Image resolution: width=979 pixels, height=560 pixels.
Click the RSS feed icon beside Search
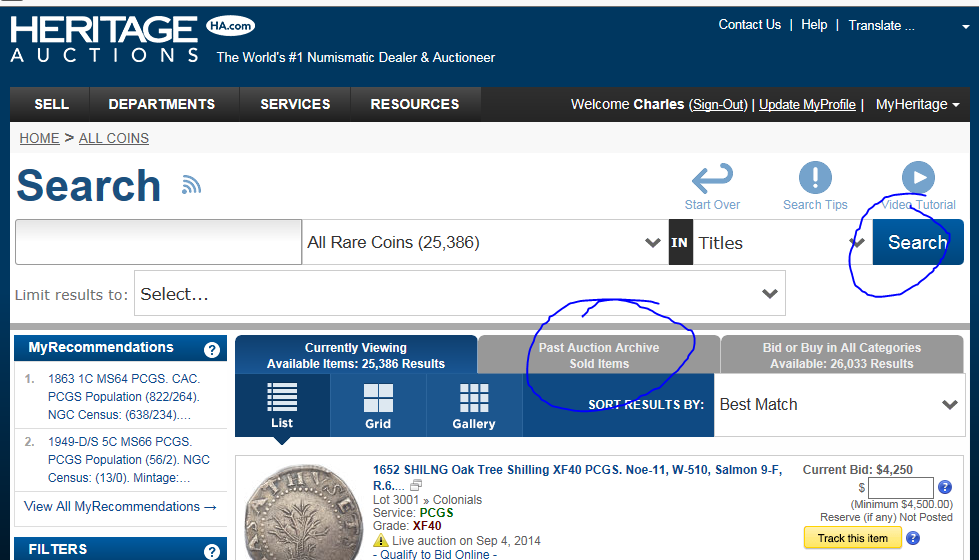192,185
